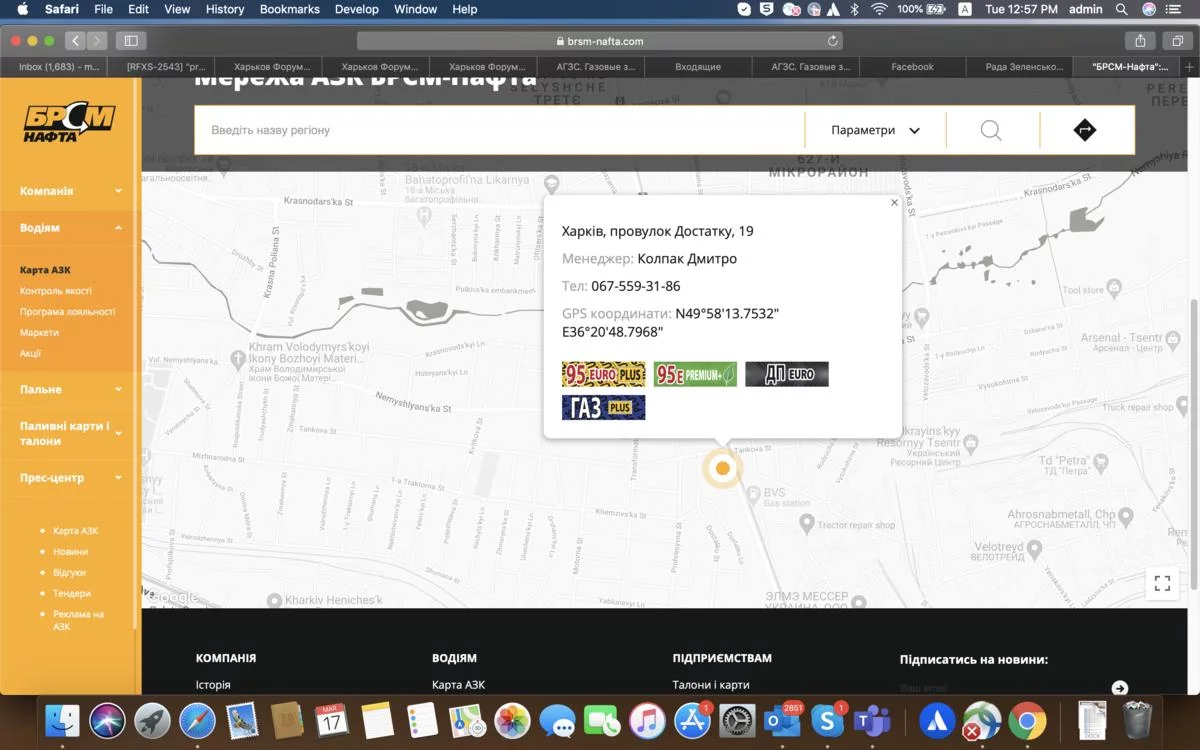Image resolution: width=1200 pixels, height=750 pixels.
Task: Open Microsoft Teams from Dock
Action: point(873,720)
